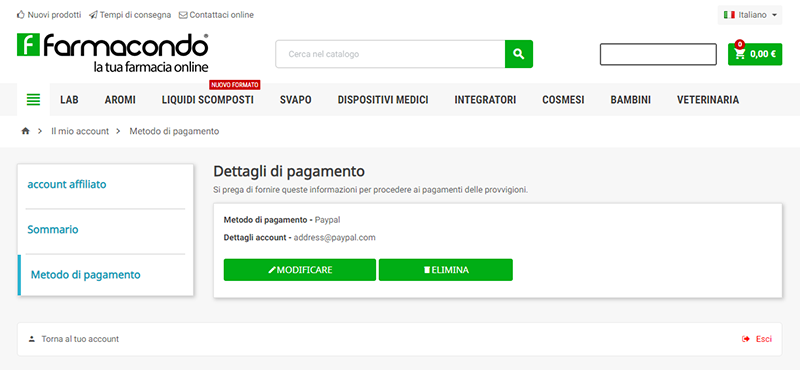This screenshot has width=800, height=370.
Task: Select Metodo di pagamento in sidebar
Action: 86,275
